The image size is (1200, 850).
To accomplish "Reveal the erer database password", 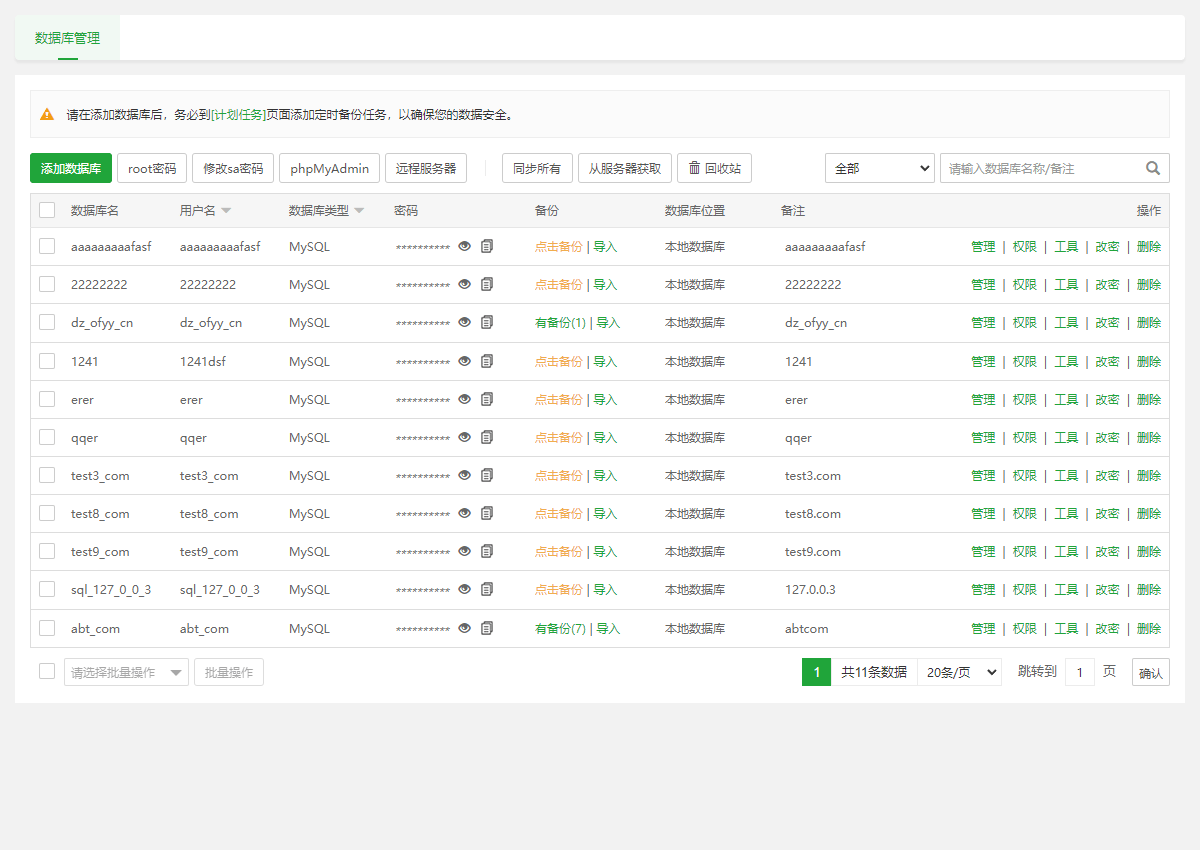I will click(x=464, y=399).
